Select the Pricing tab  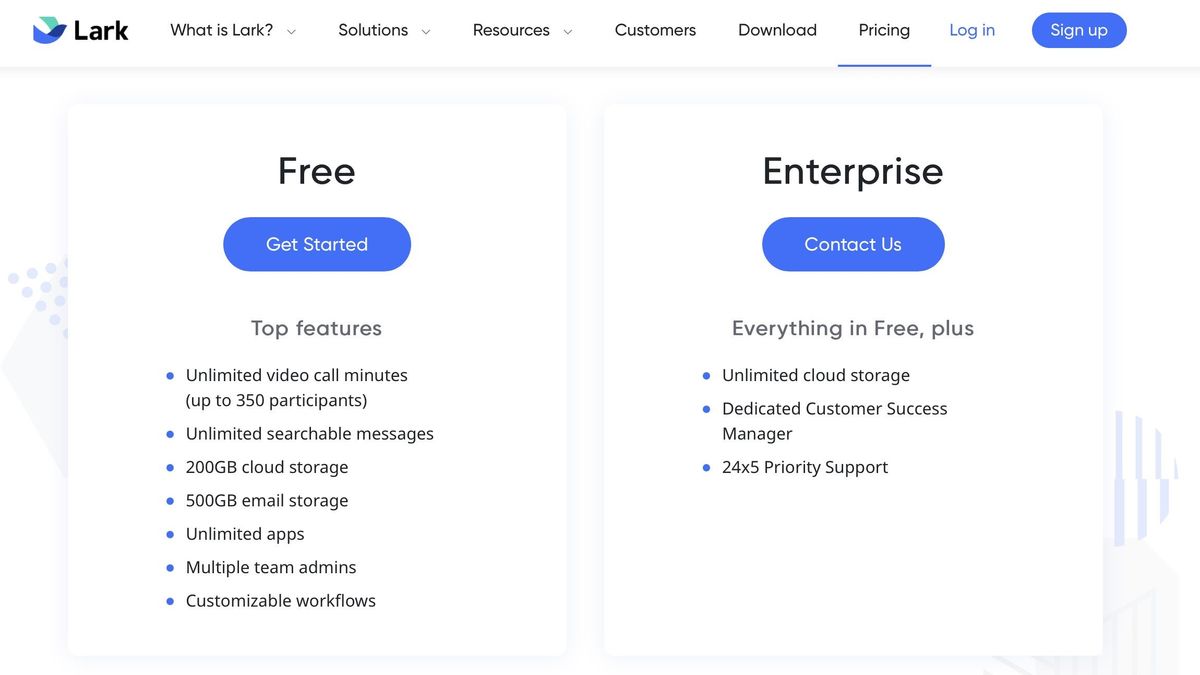pyautogui.click(x=884, y=30)
